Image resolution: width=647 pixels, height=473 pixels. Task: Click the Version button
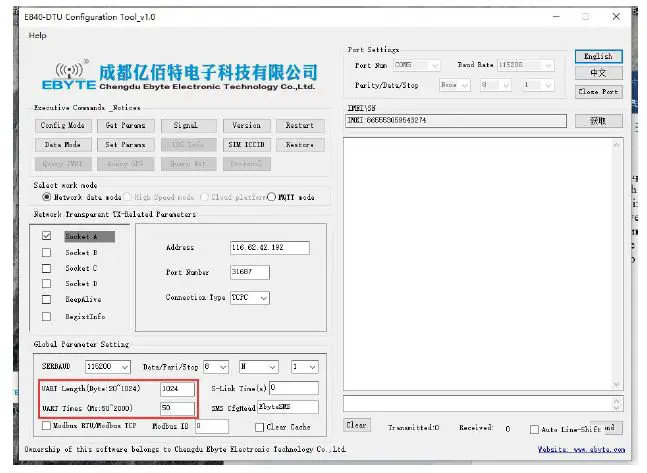click(x=246, y=125)
